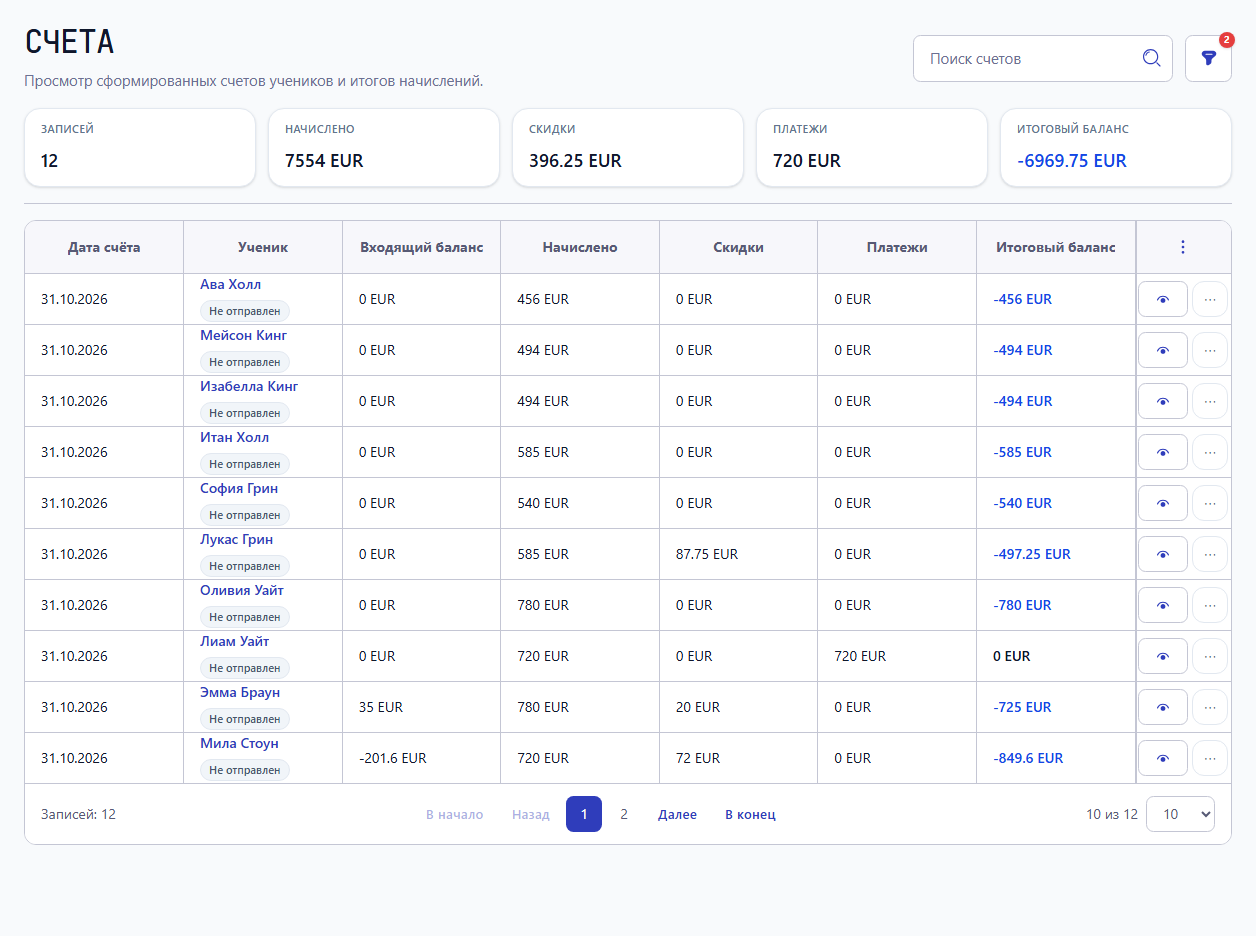Click the В начало pagination link

tap(454, 814)
